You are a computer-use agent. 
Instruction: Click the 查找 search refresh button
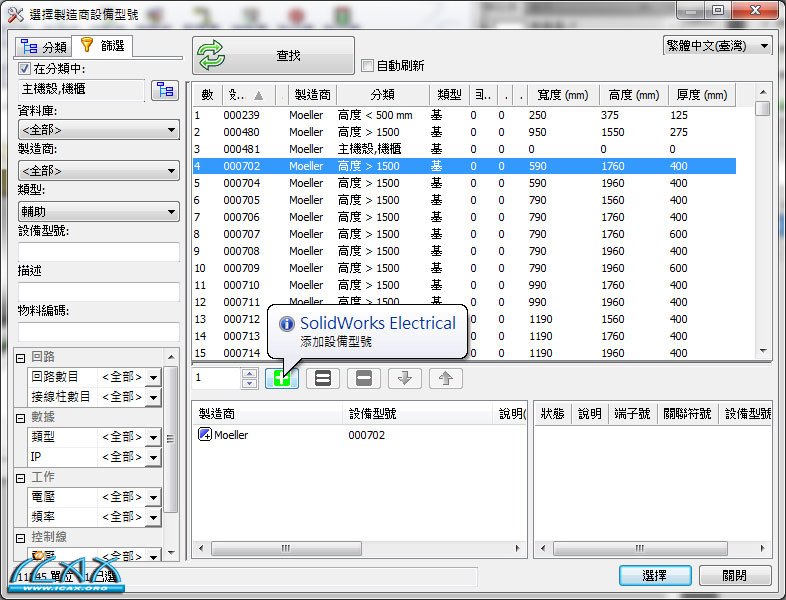[273, 55]
